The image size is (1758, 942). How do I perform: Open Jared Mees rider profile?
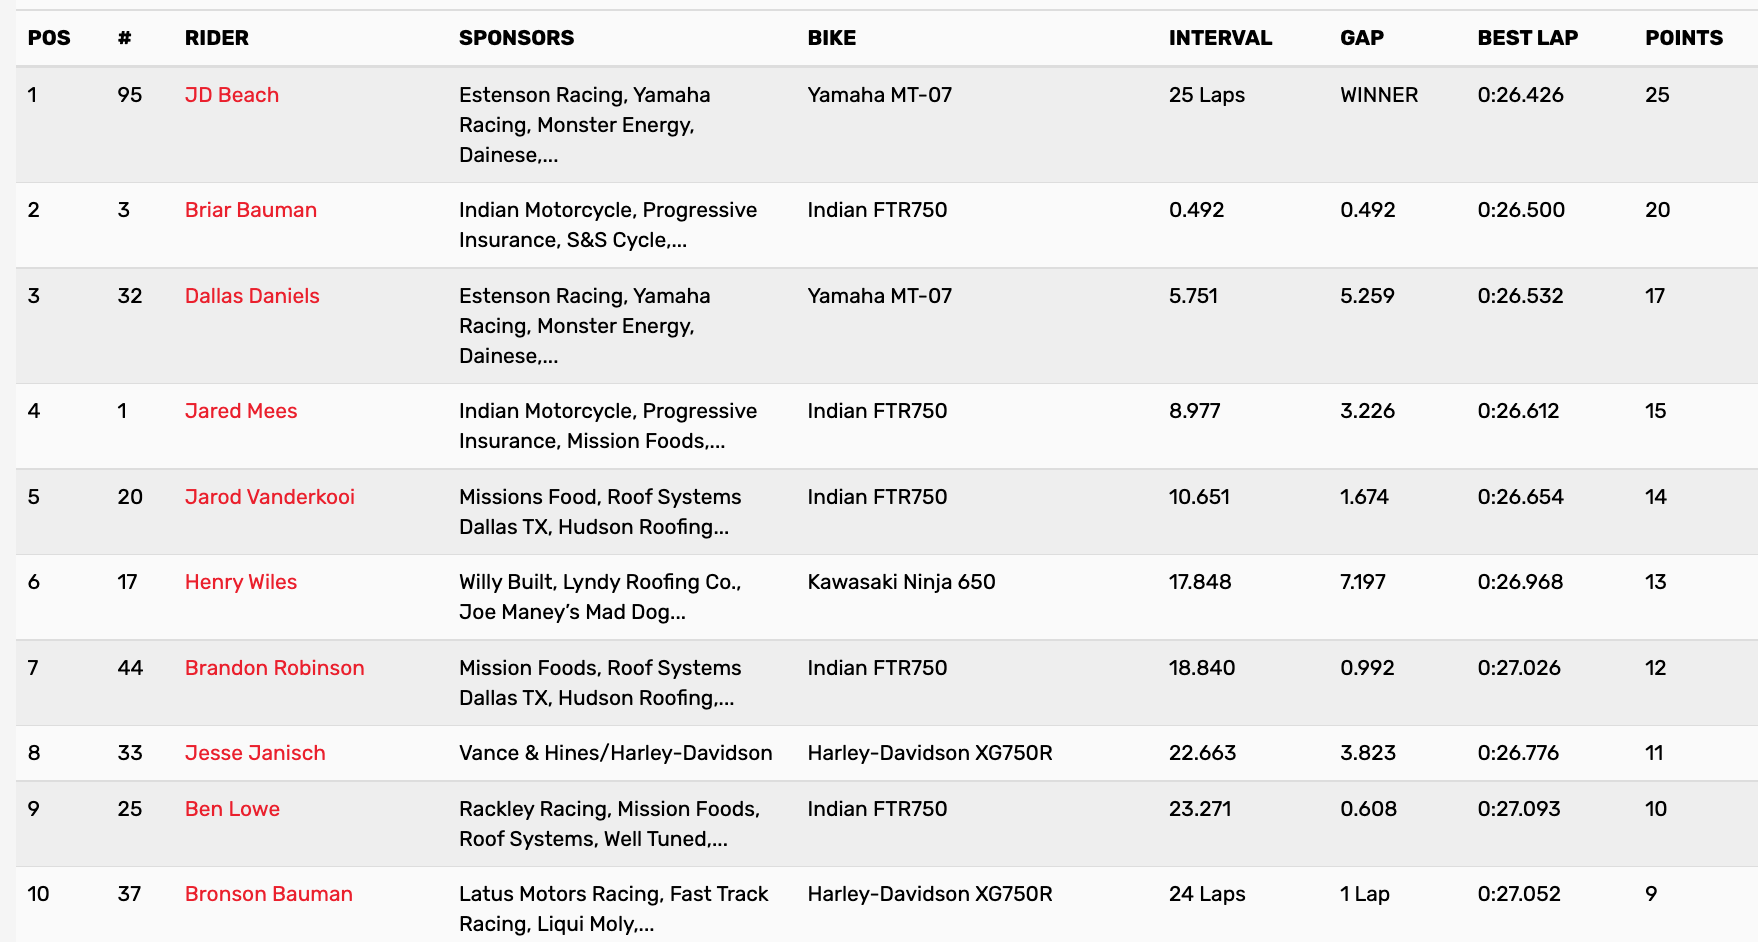pyautogui.click(x=241, y=411)
